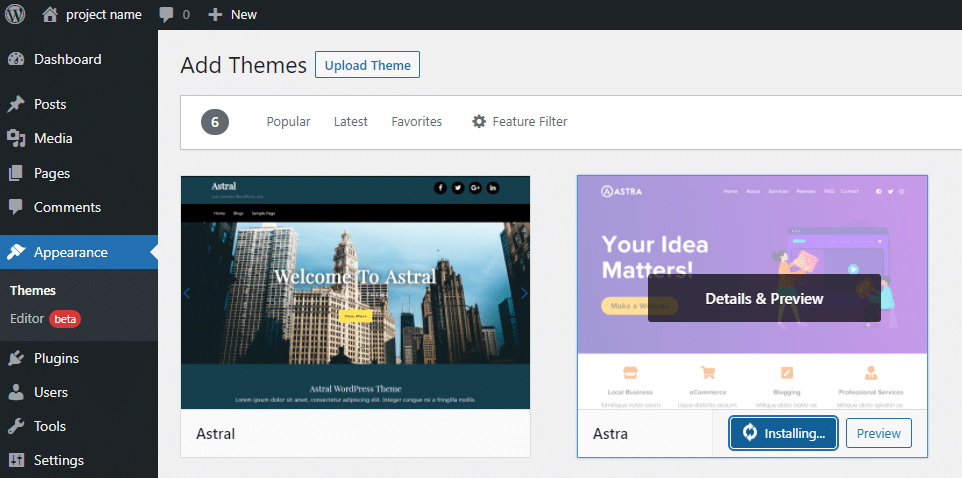This screenshot has height=478, width=962.
Task: Click the Astral theme screenshot thumbnail
Action: point(355,293)
